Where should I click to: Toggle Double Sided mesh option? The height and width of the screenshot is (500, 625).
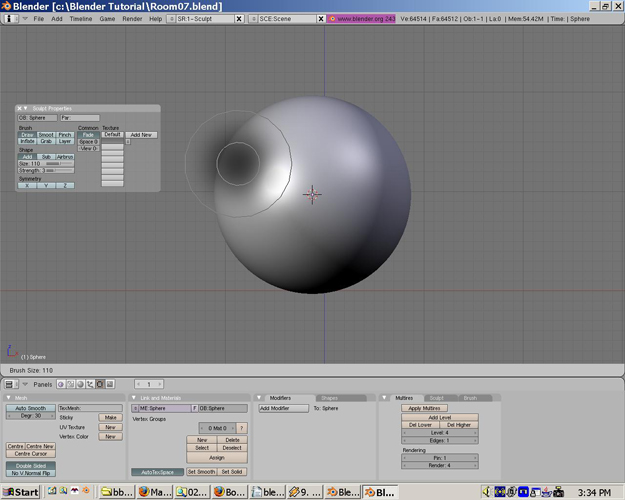(31, 466)
